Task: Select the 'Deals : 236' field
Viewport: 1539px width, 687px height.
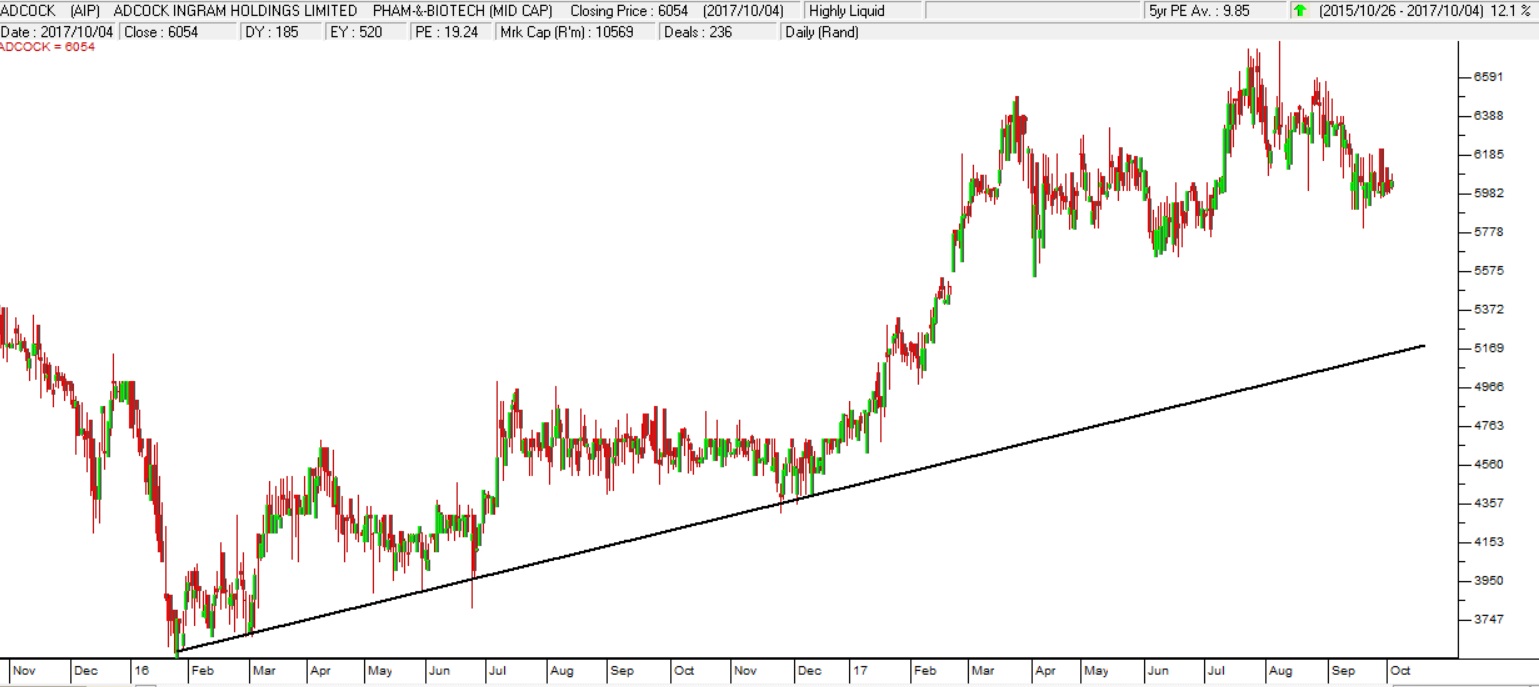Action: 718,31
